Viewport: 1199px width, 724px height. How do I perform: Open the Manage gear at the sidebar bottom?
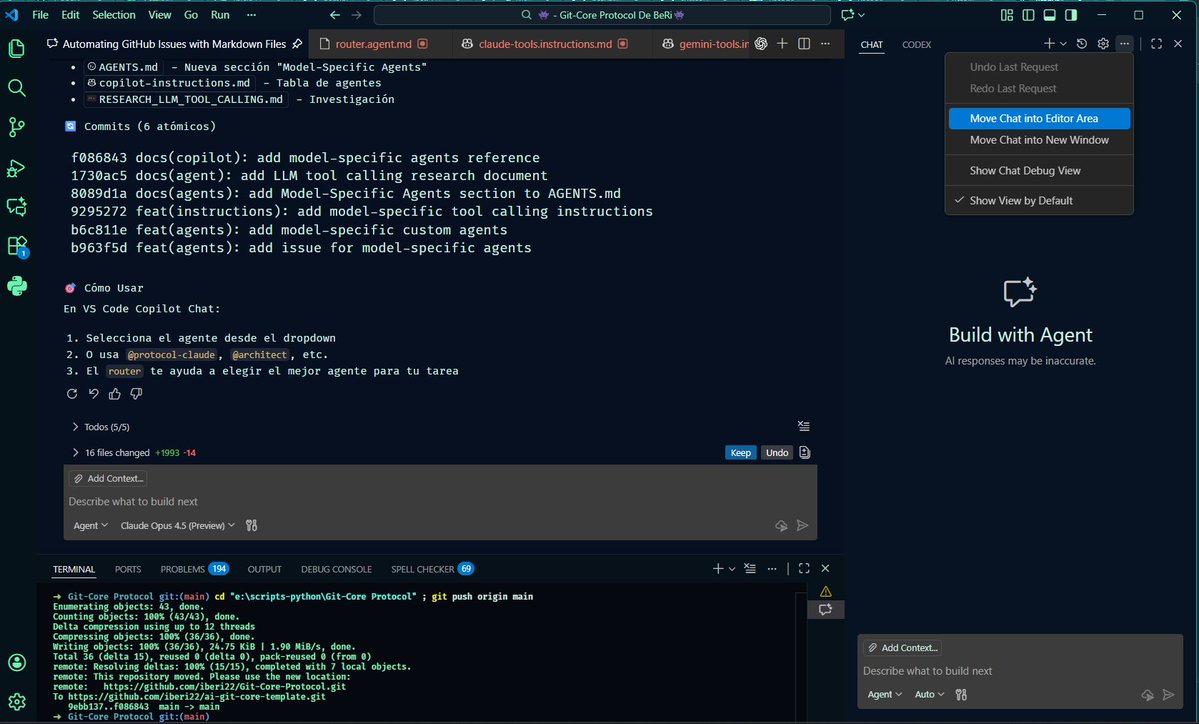[x=16, y=701]
